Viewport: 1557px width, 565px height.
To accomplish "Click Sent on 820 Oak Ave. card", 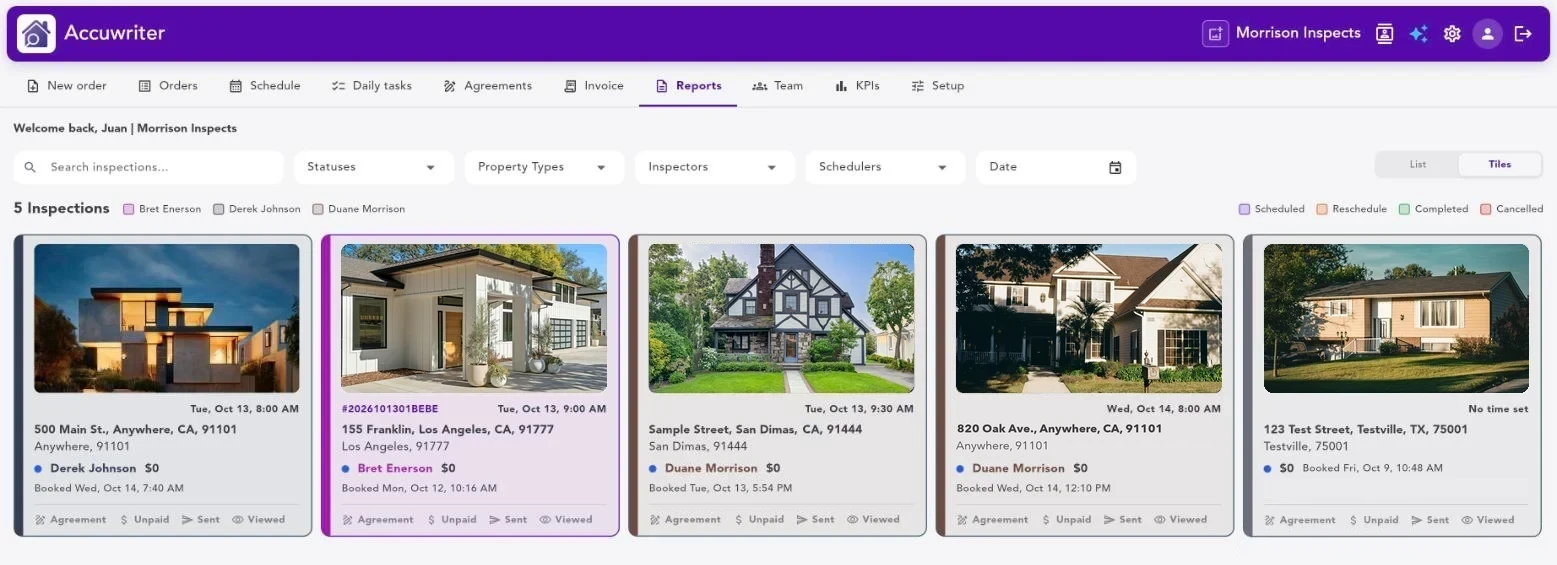I will coord(1123,520).
